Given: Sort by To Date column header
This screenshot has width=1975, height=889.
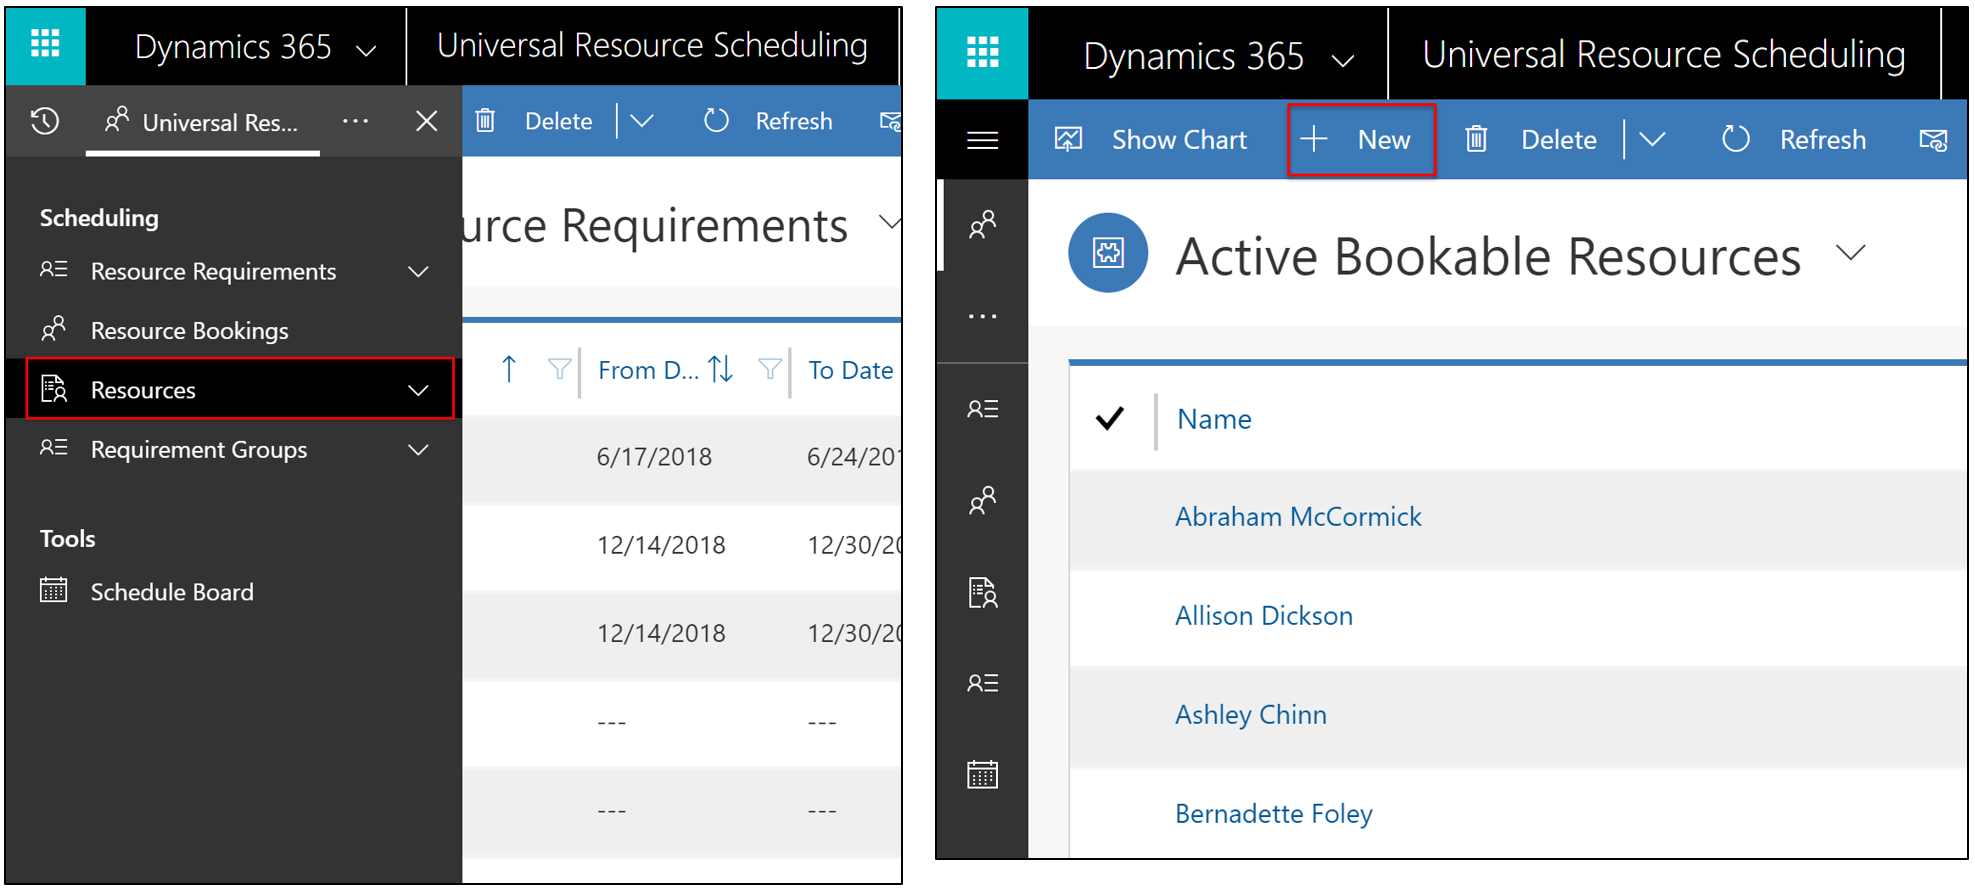Looking at the screenshot, I should click(850, 370).
